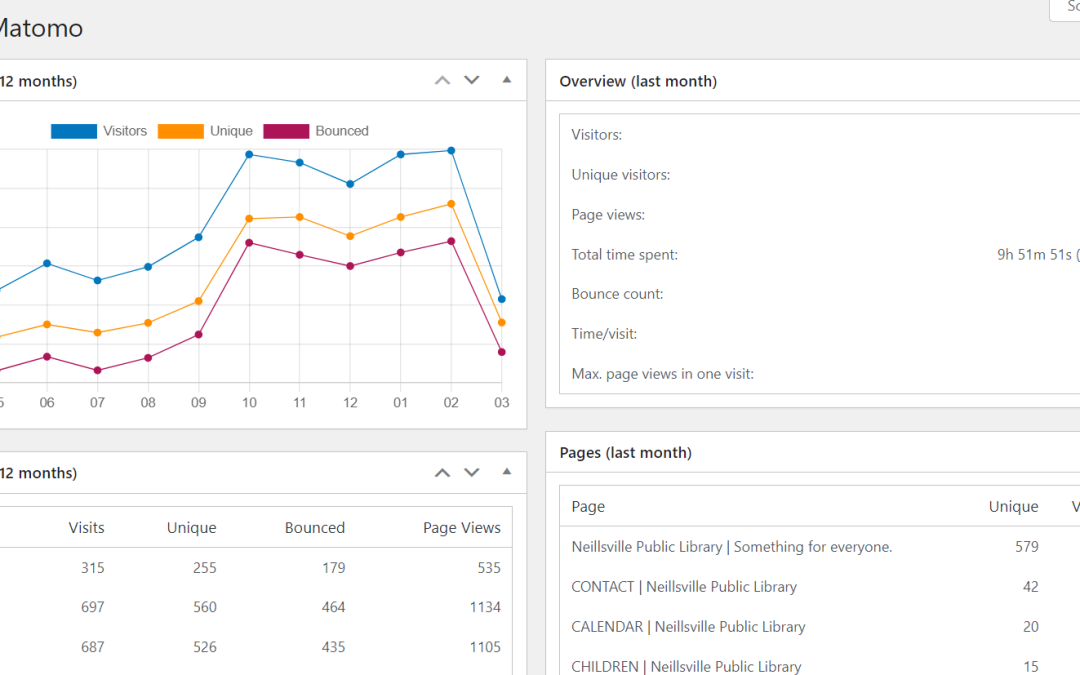Click the Visitors data point for month 02
Screen dimensions: 1080x675
click(x=451, y=150)
